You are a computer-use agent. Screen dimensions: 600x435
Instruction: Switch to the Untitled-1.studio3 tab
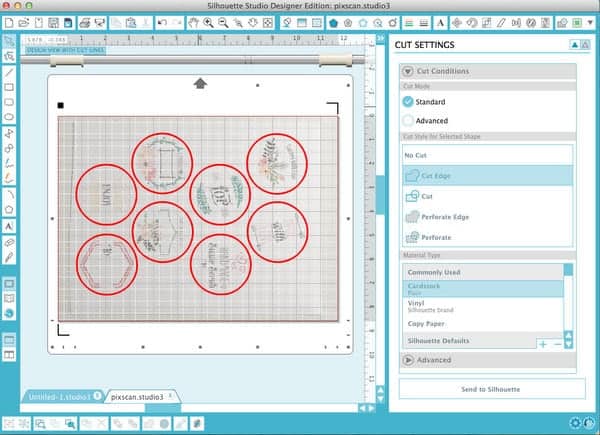click(60, 397)
